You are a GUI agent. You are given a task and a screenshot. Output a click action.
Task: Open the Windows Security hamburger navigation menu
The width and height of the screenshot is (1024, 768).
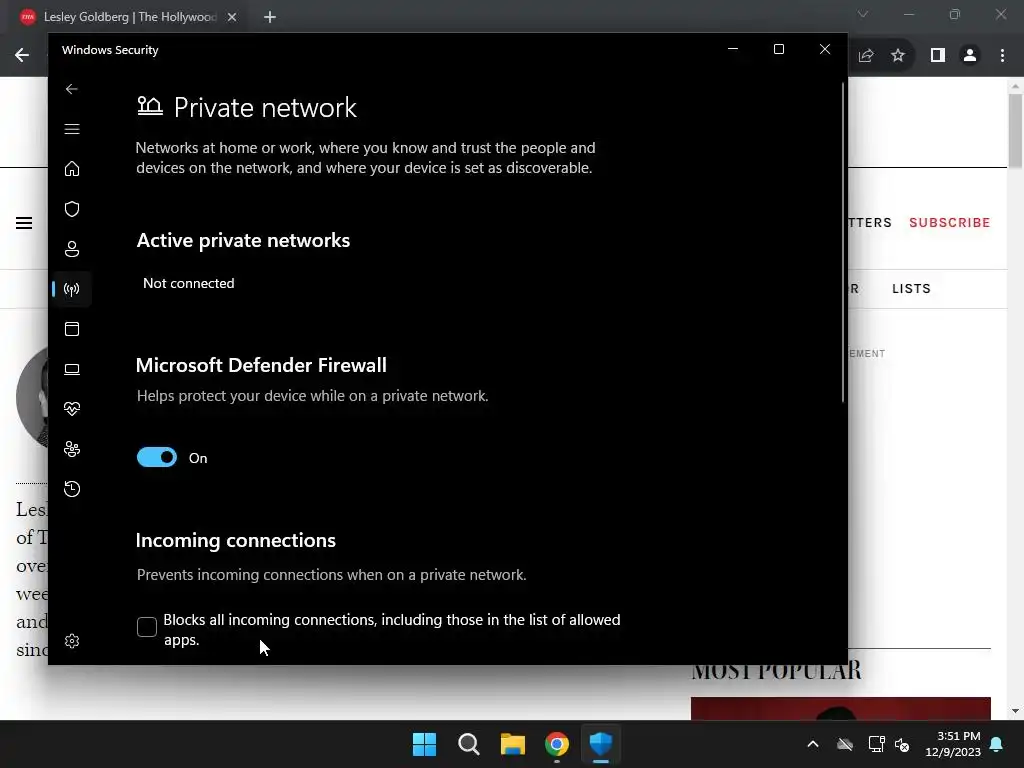point(72,129)
